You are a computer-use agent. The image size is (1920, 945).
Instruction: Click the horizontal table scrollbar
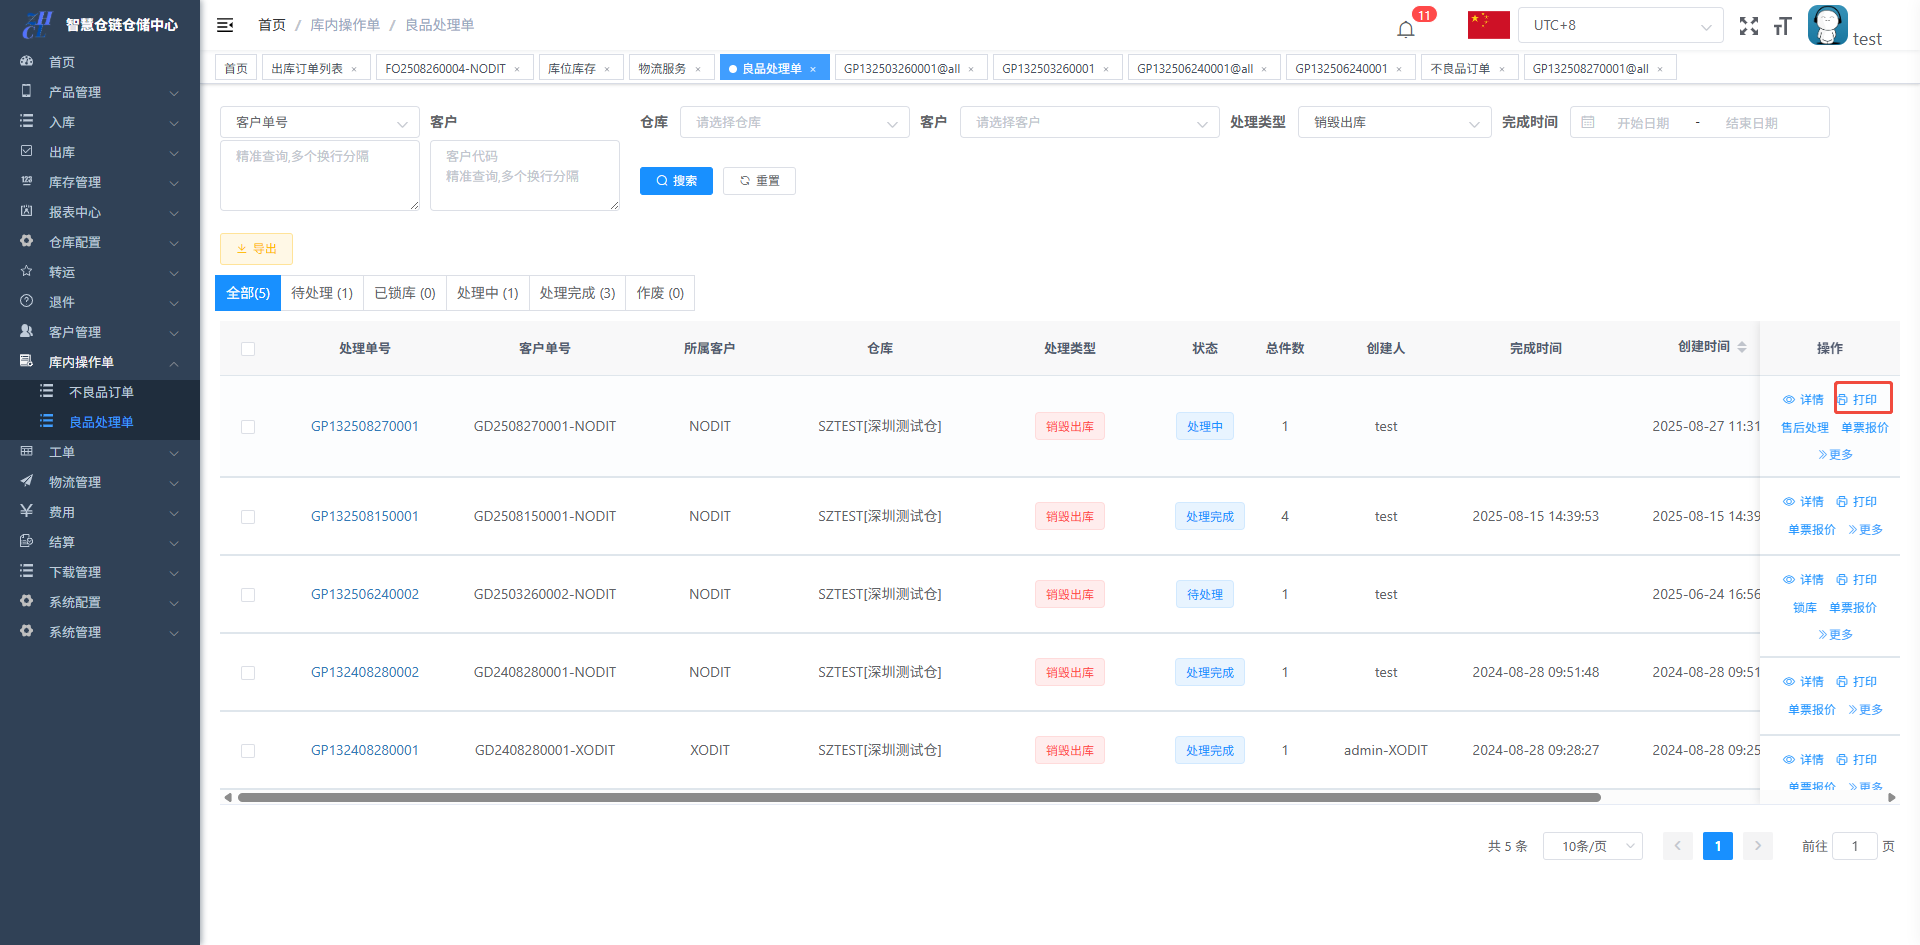(918, 797)
